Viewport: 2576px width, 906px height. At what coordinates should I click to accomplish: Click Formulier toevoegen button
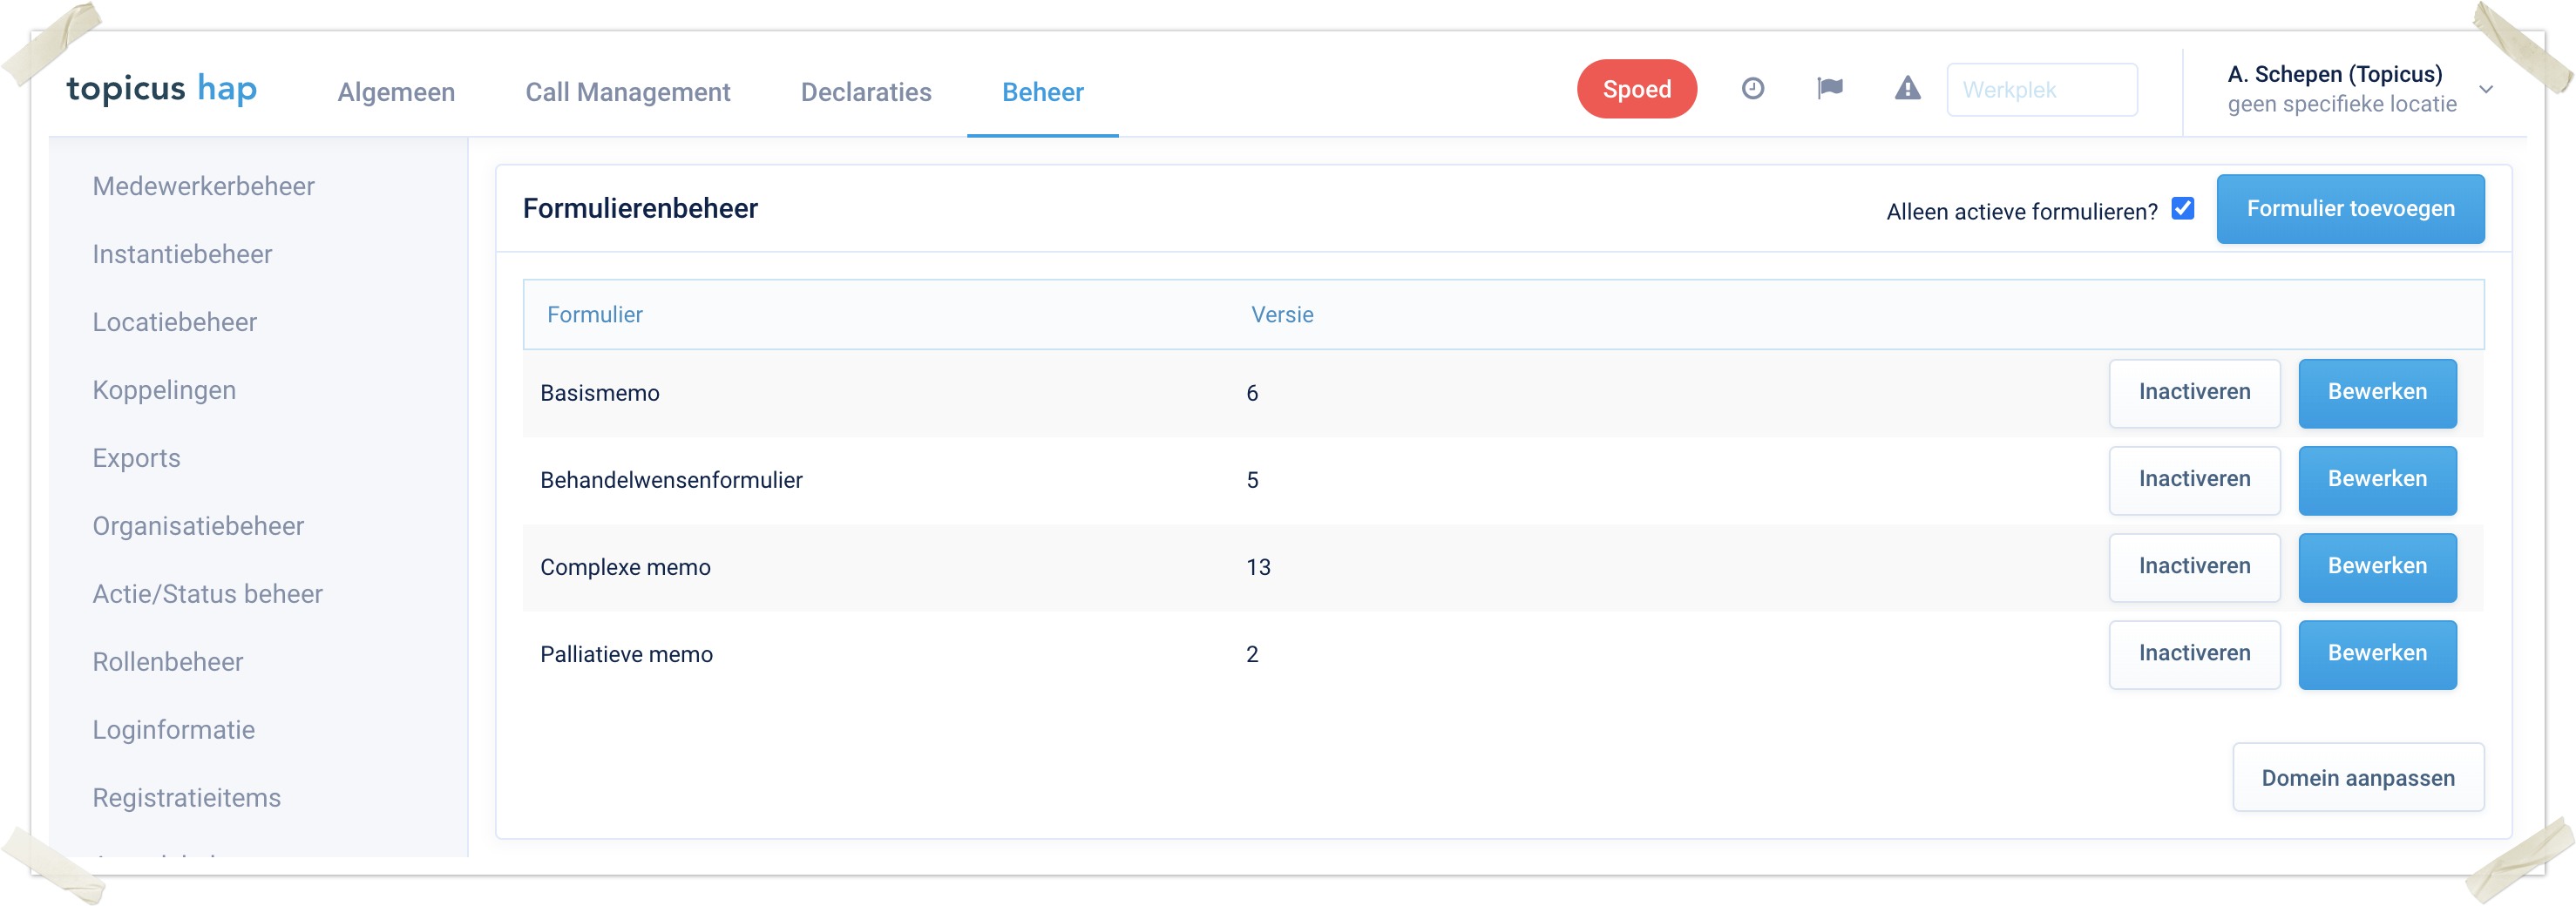click(x=2349, y=209)
